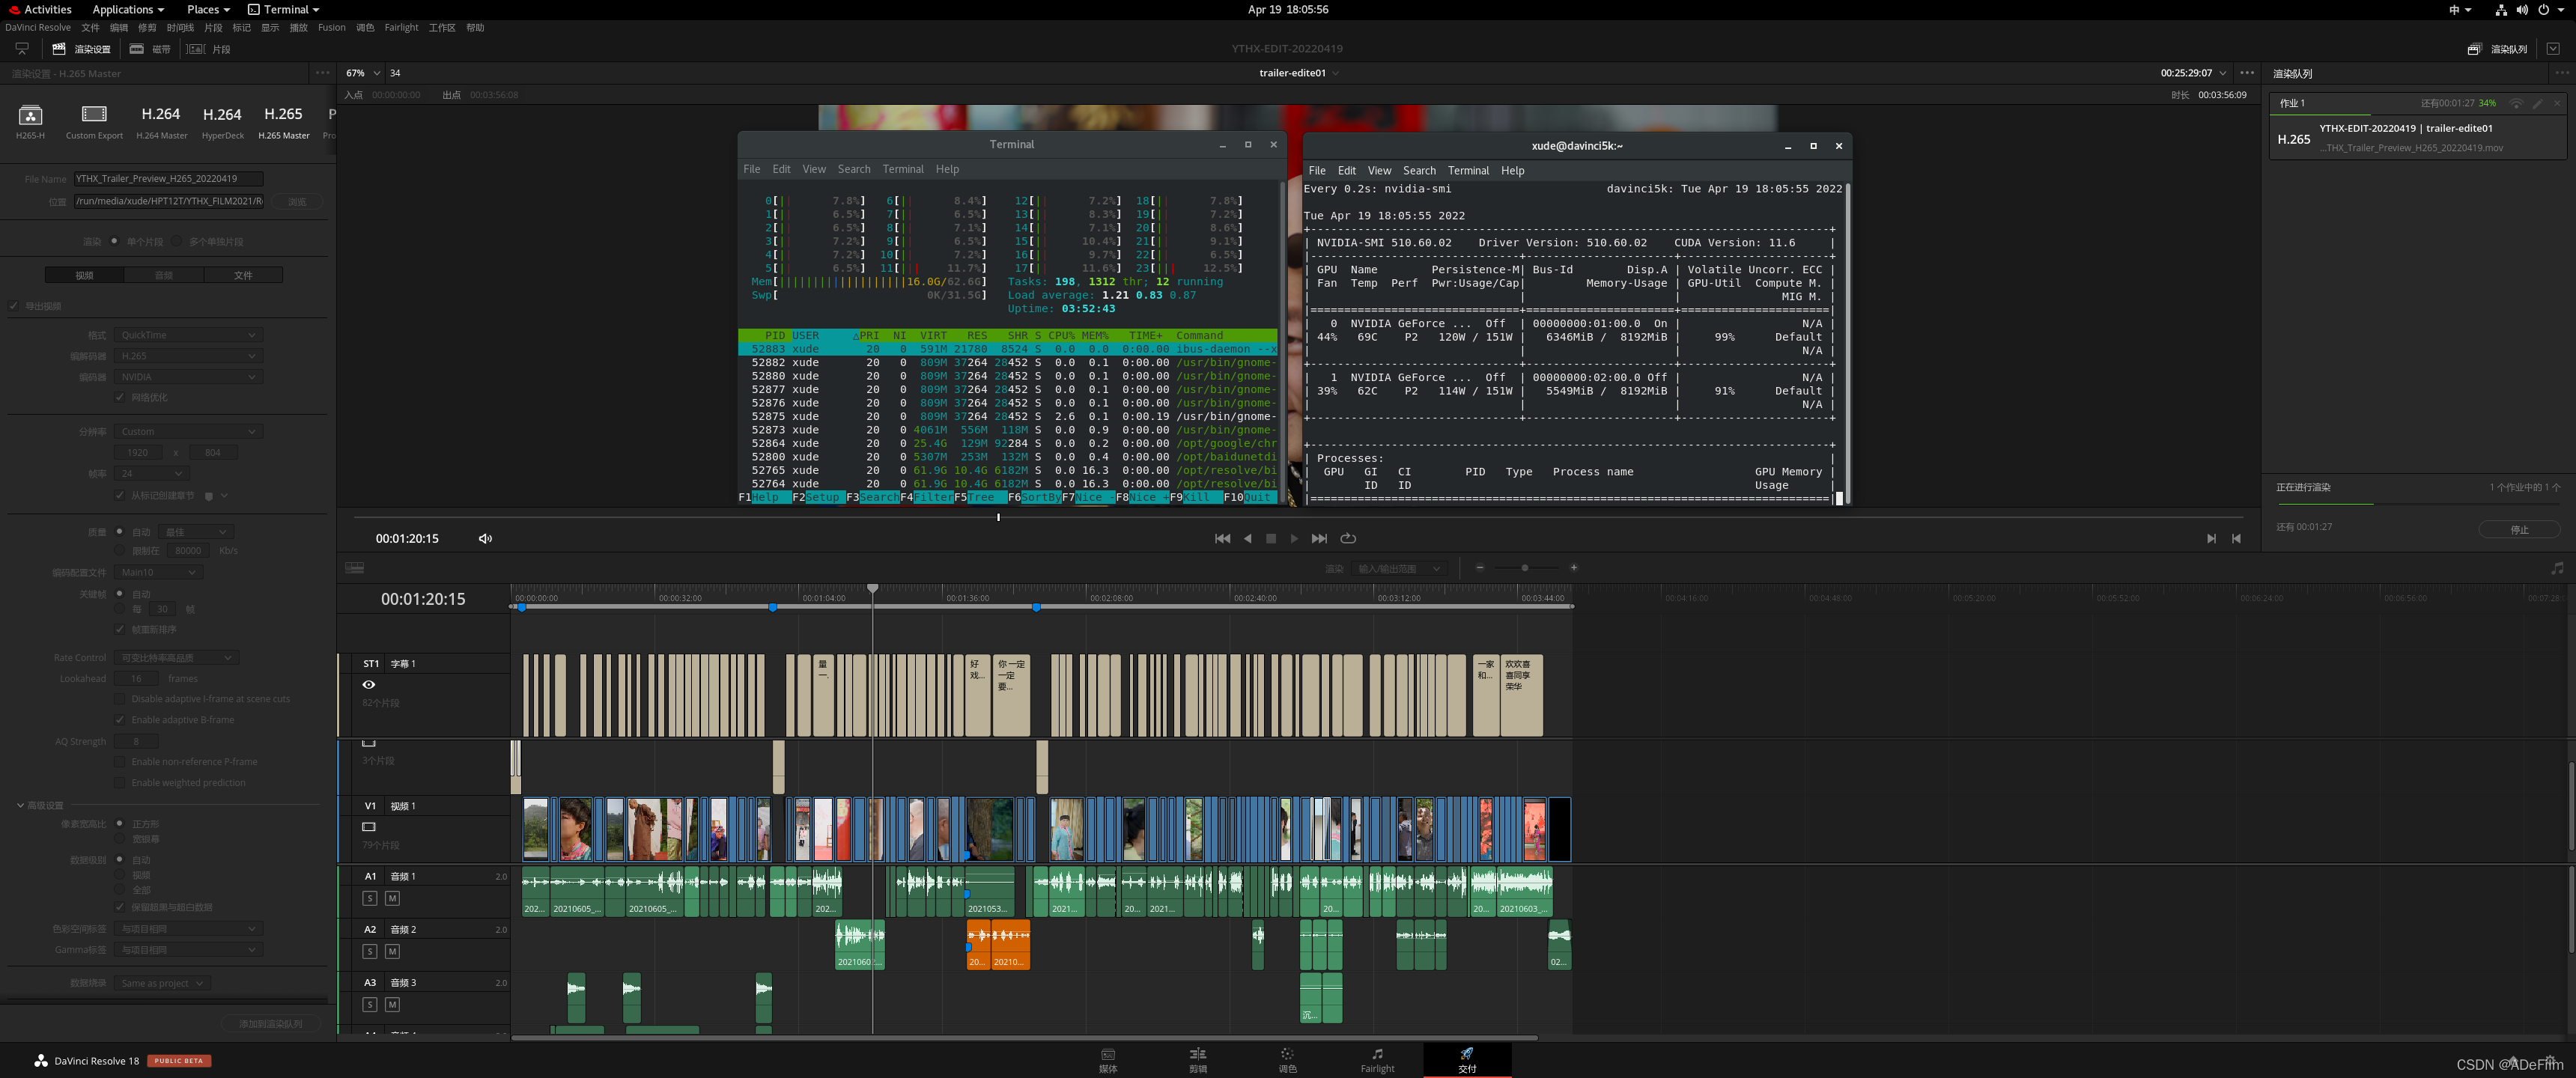Click the timeline zoom slider handle
This screenshot has width=2576, height=1078.
(x=1524, y=568)
